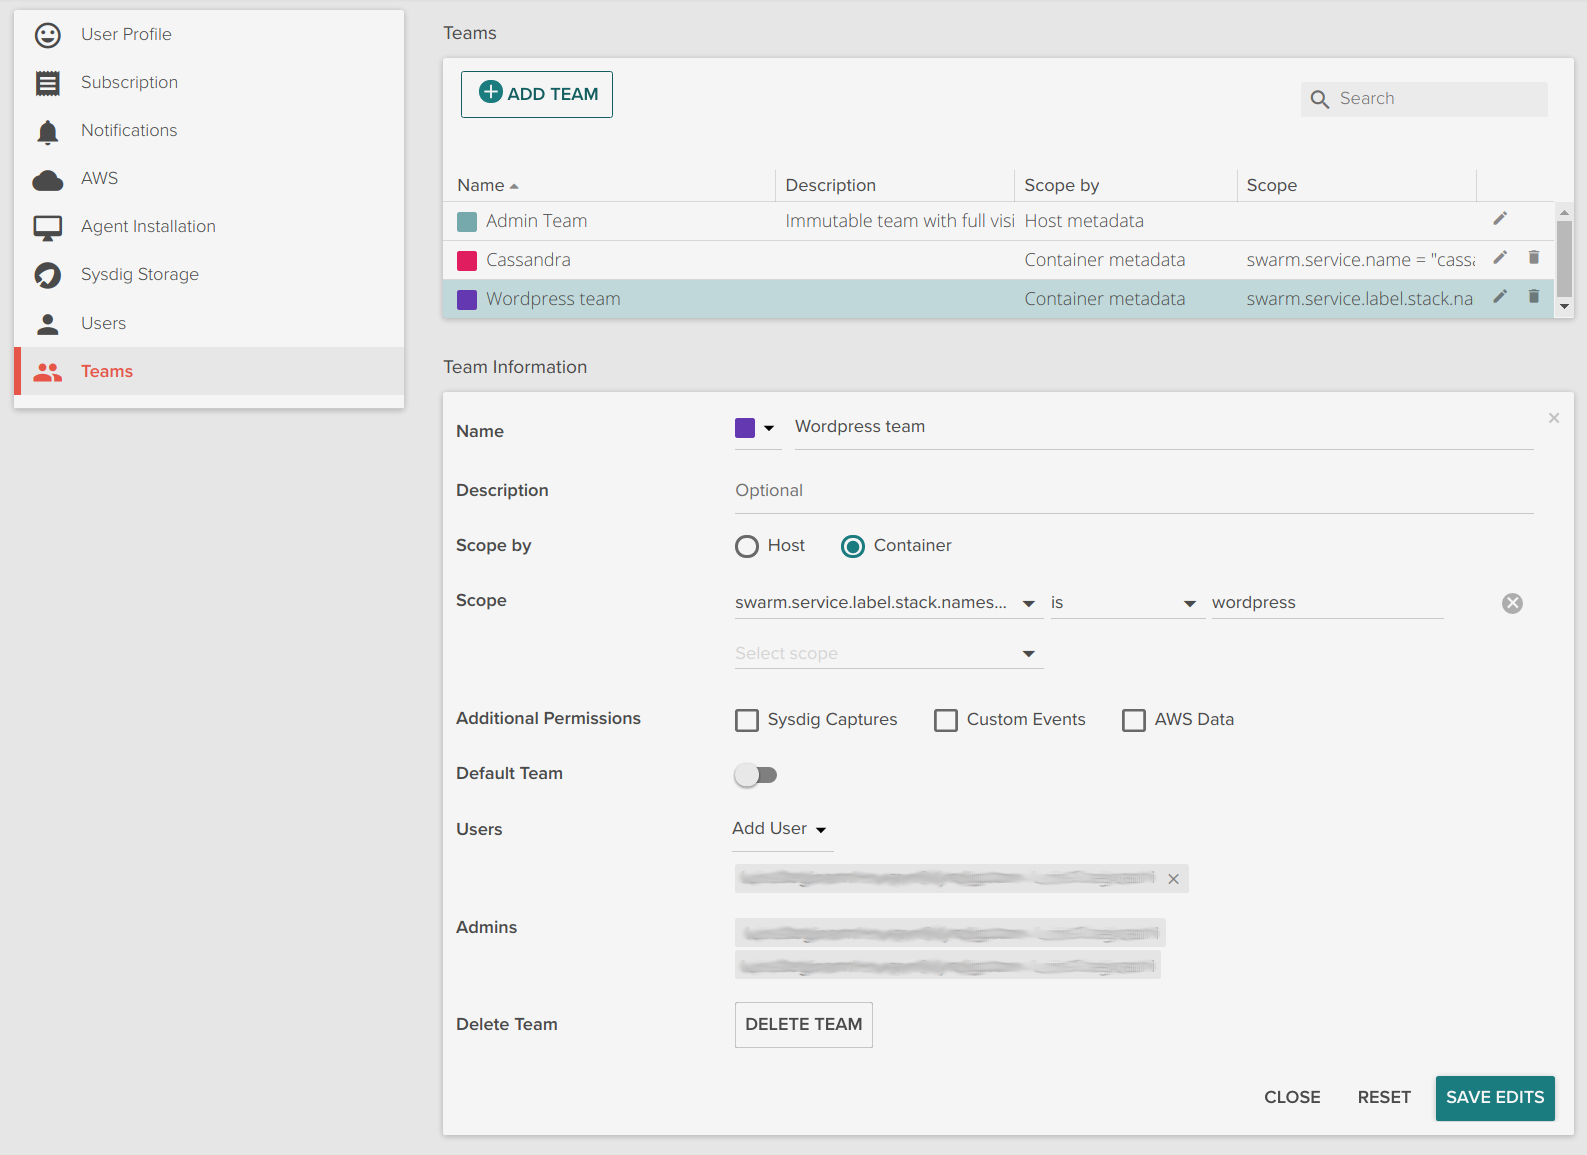Open the 'is' operator dropdown
The width and height of the screenshot is (1587, 1155).
coord(1190,604)
